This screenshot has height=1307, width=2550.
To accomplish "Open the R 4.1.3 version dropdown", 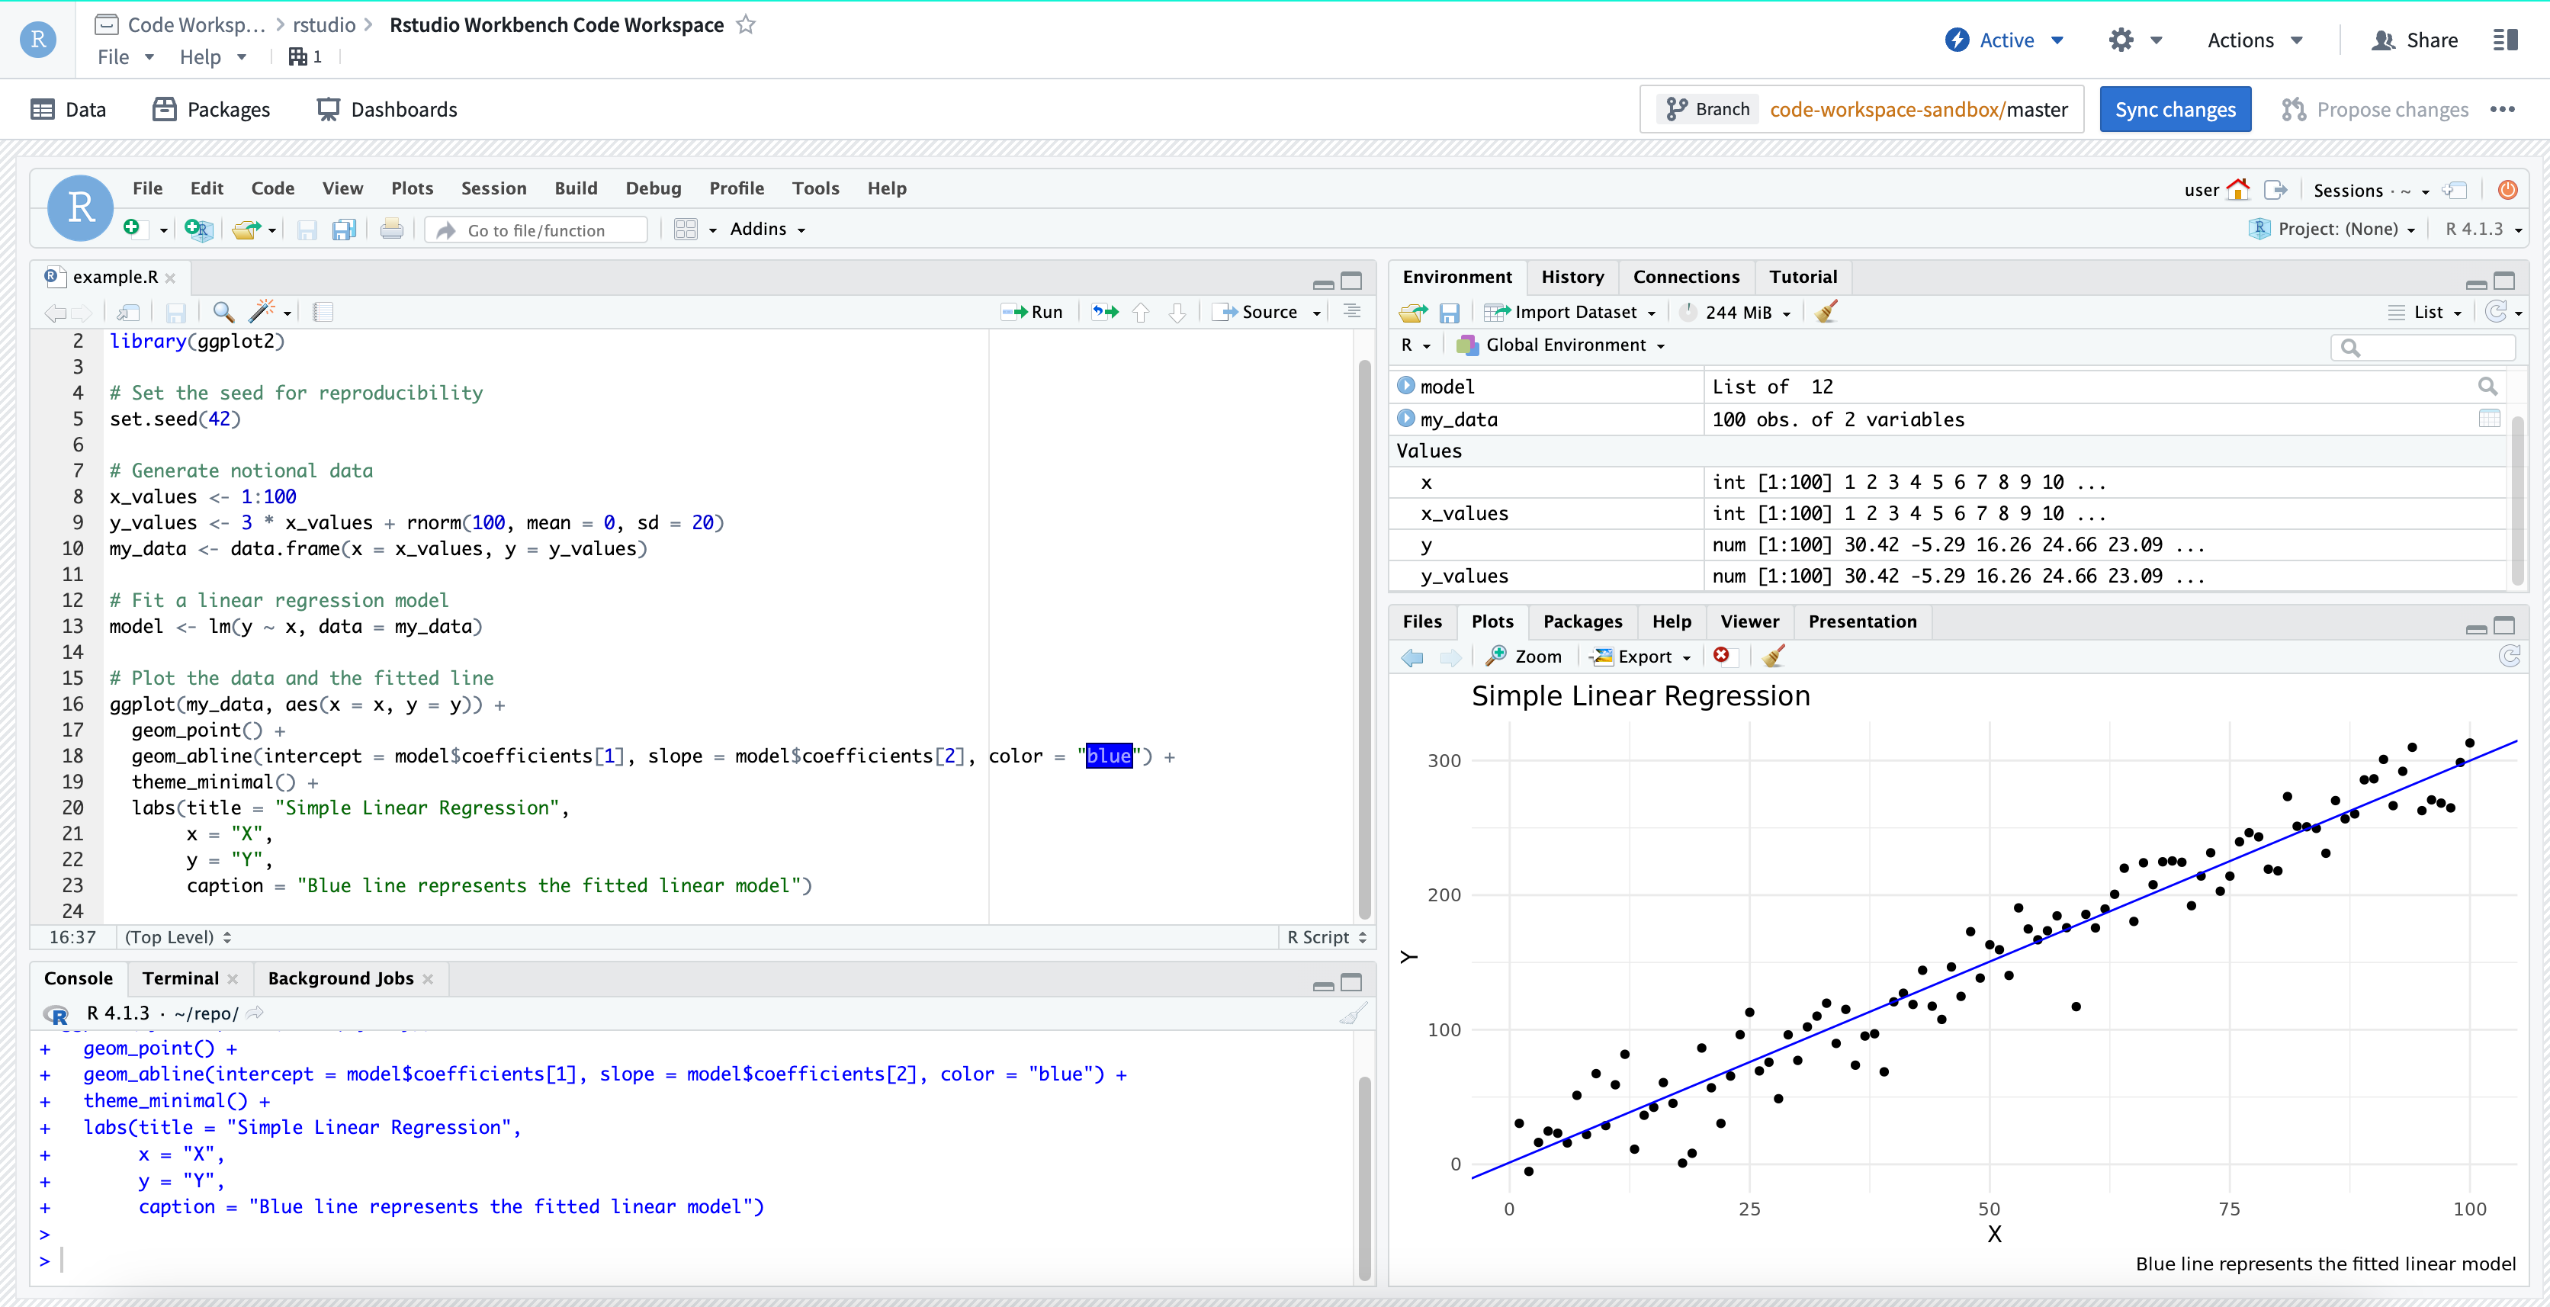I will [2483, 229].
